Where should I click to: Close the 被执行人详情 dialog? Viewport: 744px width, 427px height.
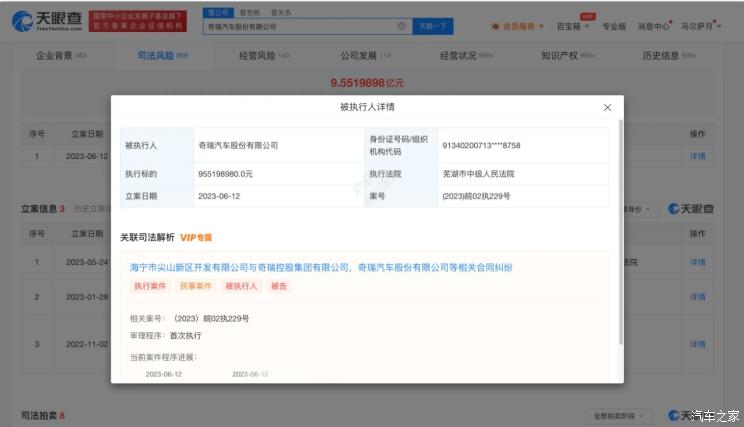click(x=607, y=107)
